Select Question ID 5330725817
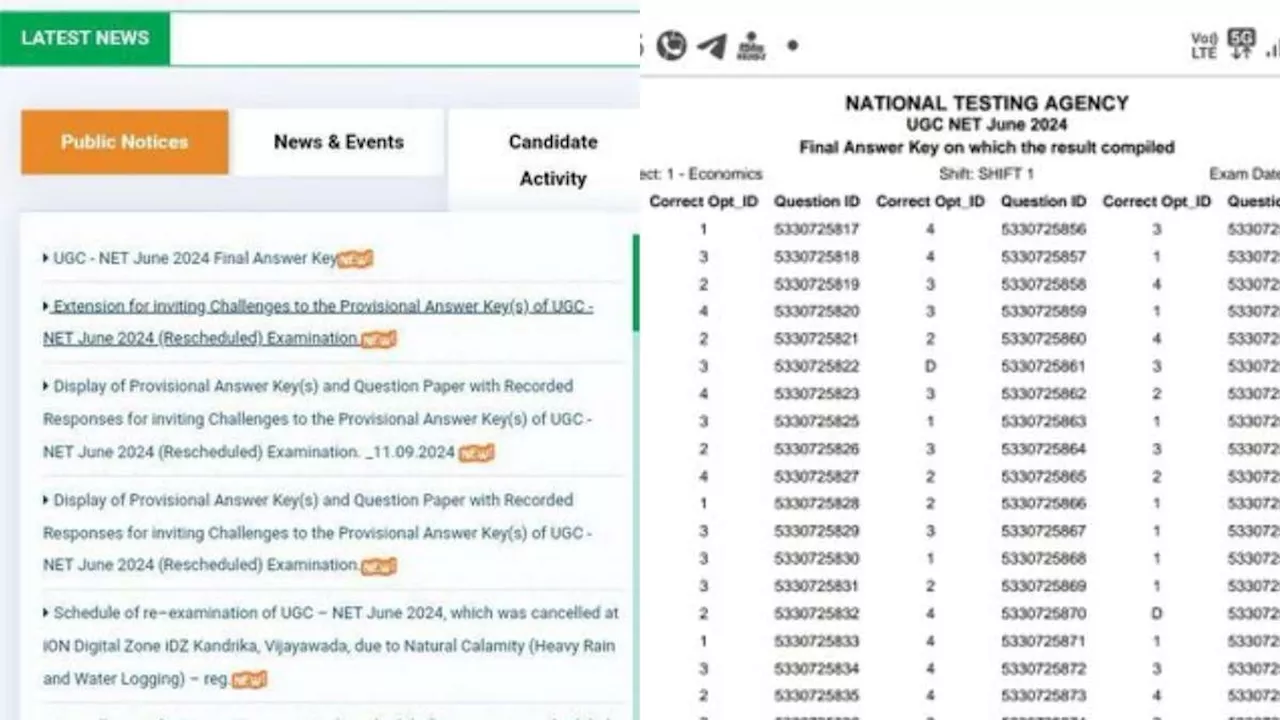This screenshot has height=720, width=1280. (x=816, y=229)
